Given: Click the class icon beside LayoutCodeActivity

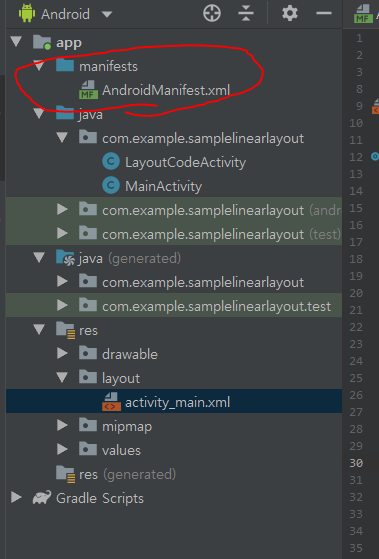Looking at the screenshot, I should (111, 162).
